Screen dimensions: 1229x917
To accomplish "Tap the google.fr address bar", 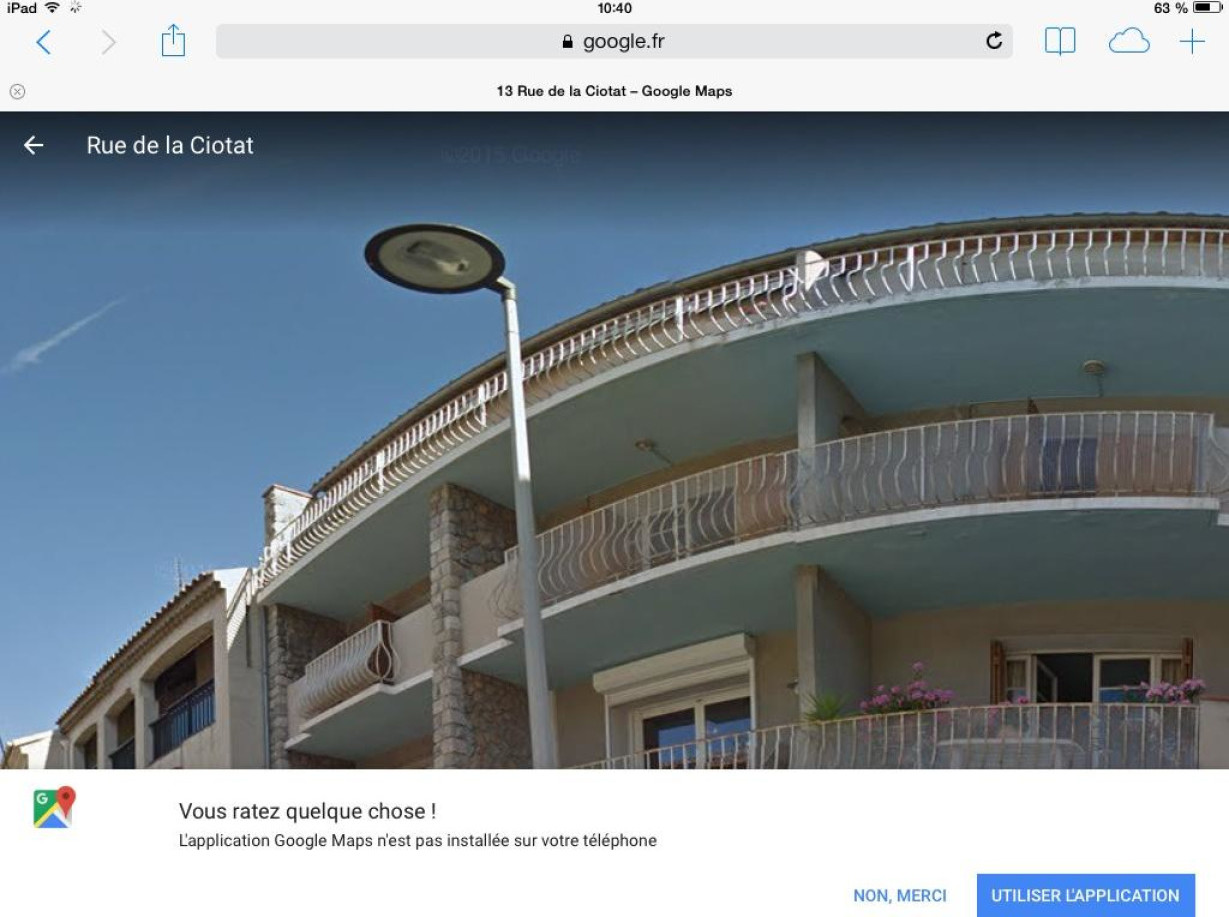I will 614,41.
